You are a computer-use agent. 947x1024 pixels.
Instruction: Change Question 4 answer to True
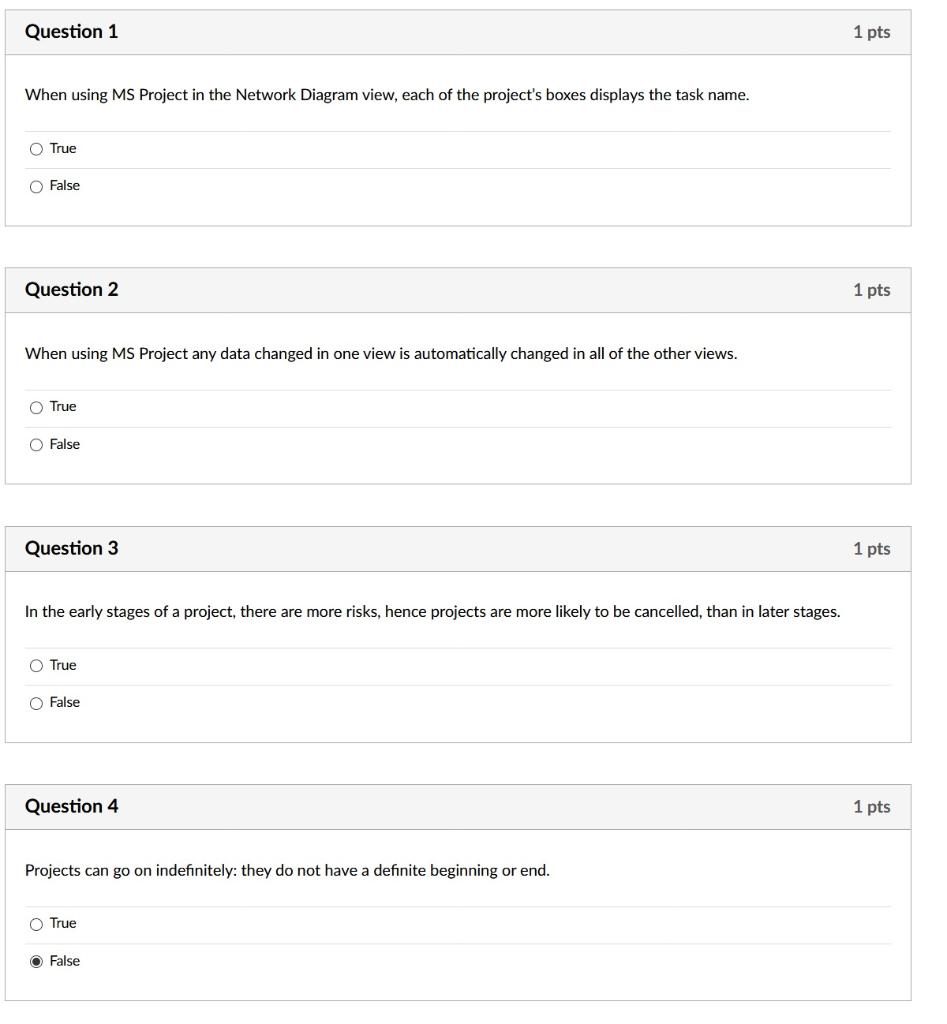click(x=37, y=923)
